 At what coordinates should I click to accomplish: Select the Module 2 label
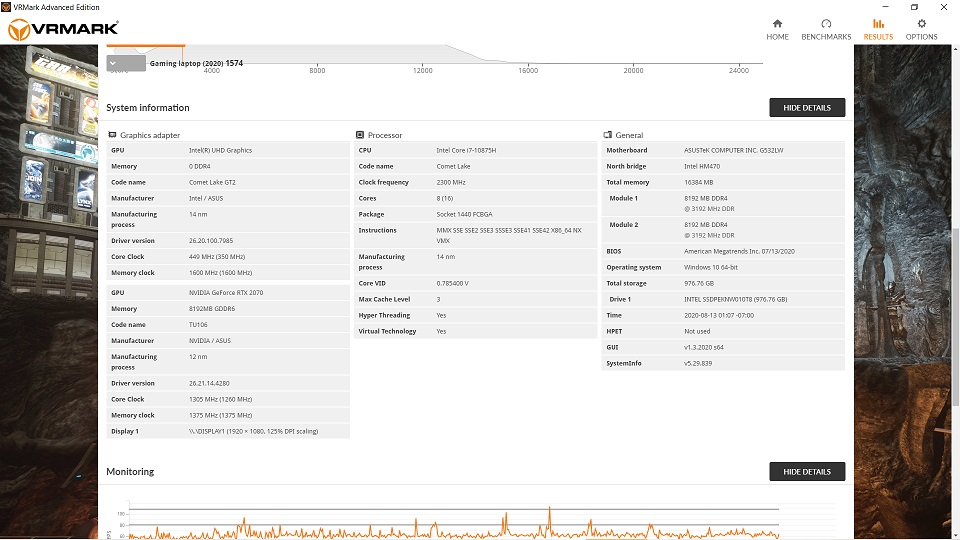[x=623, y=225]
